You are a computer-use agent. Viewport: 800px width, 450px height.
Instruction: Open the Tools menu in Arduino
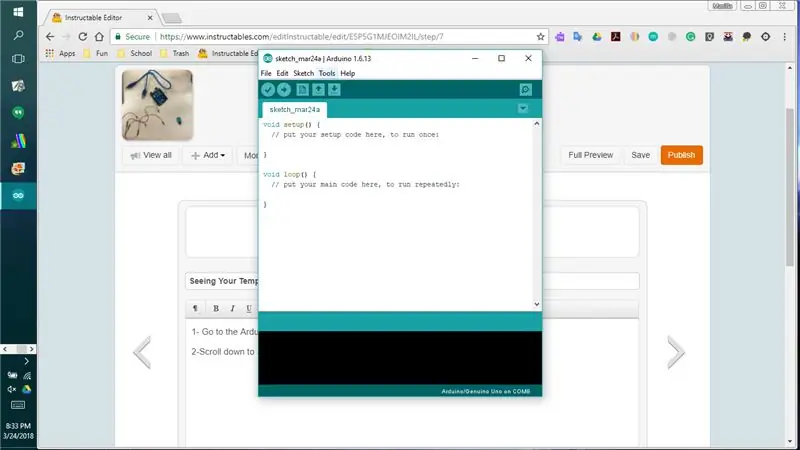327,73
